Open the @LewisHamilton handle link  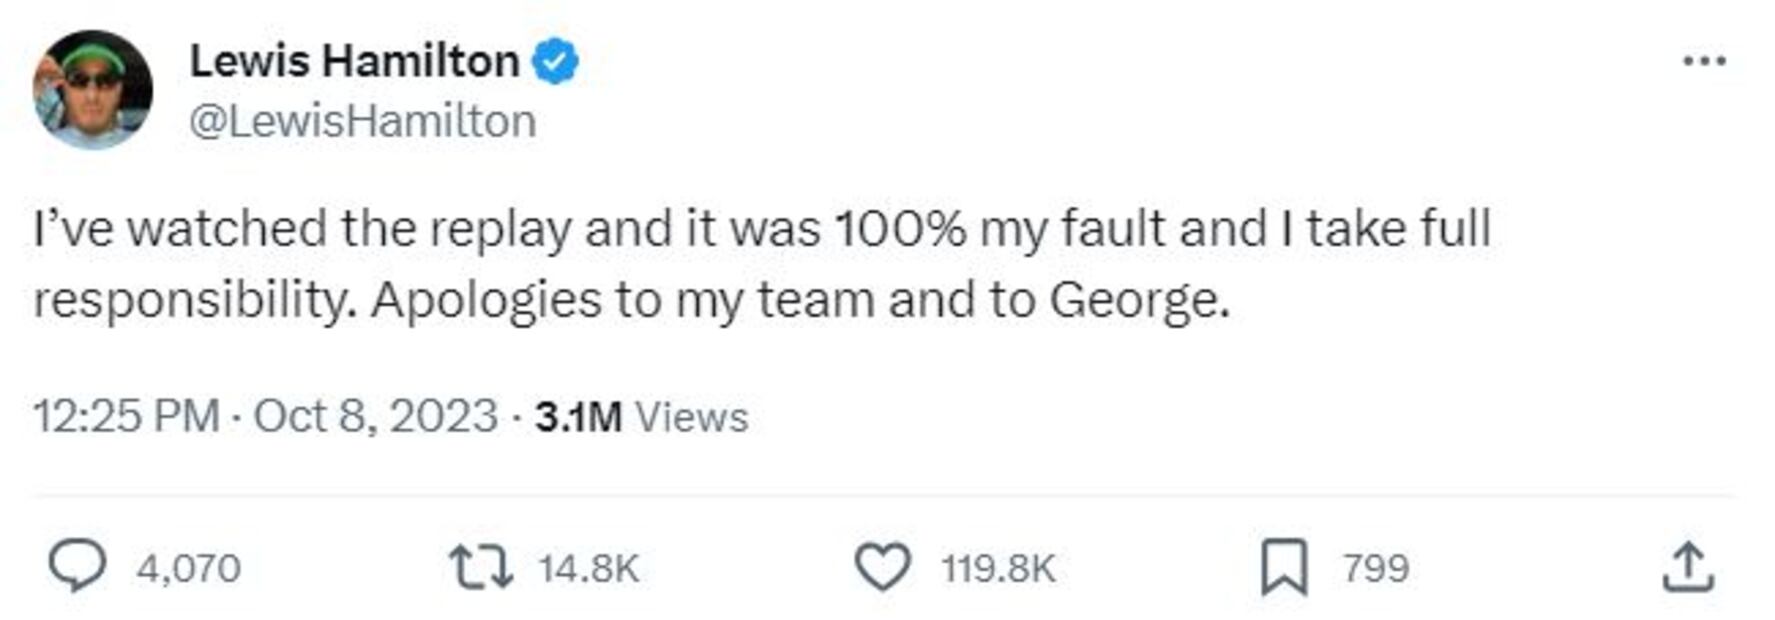(362, 121)
